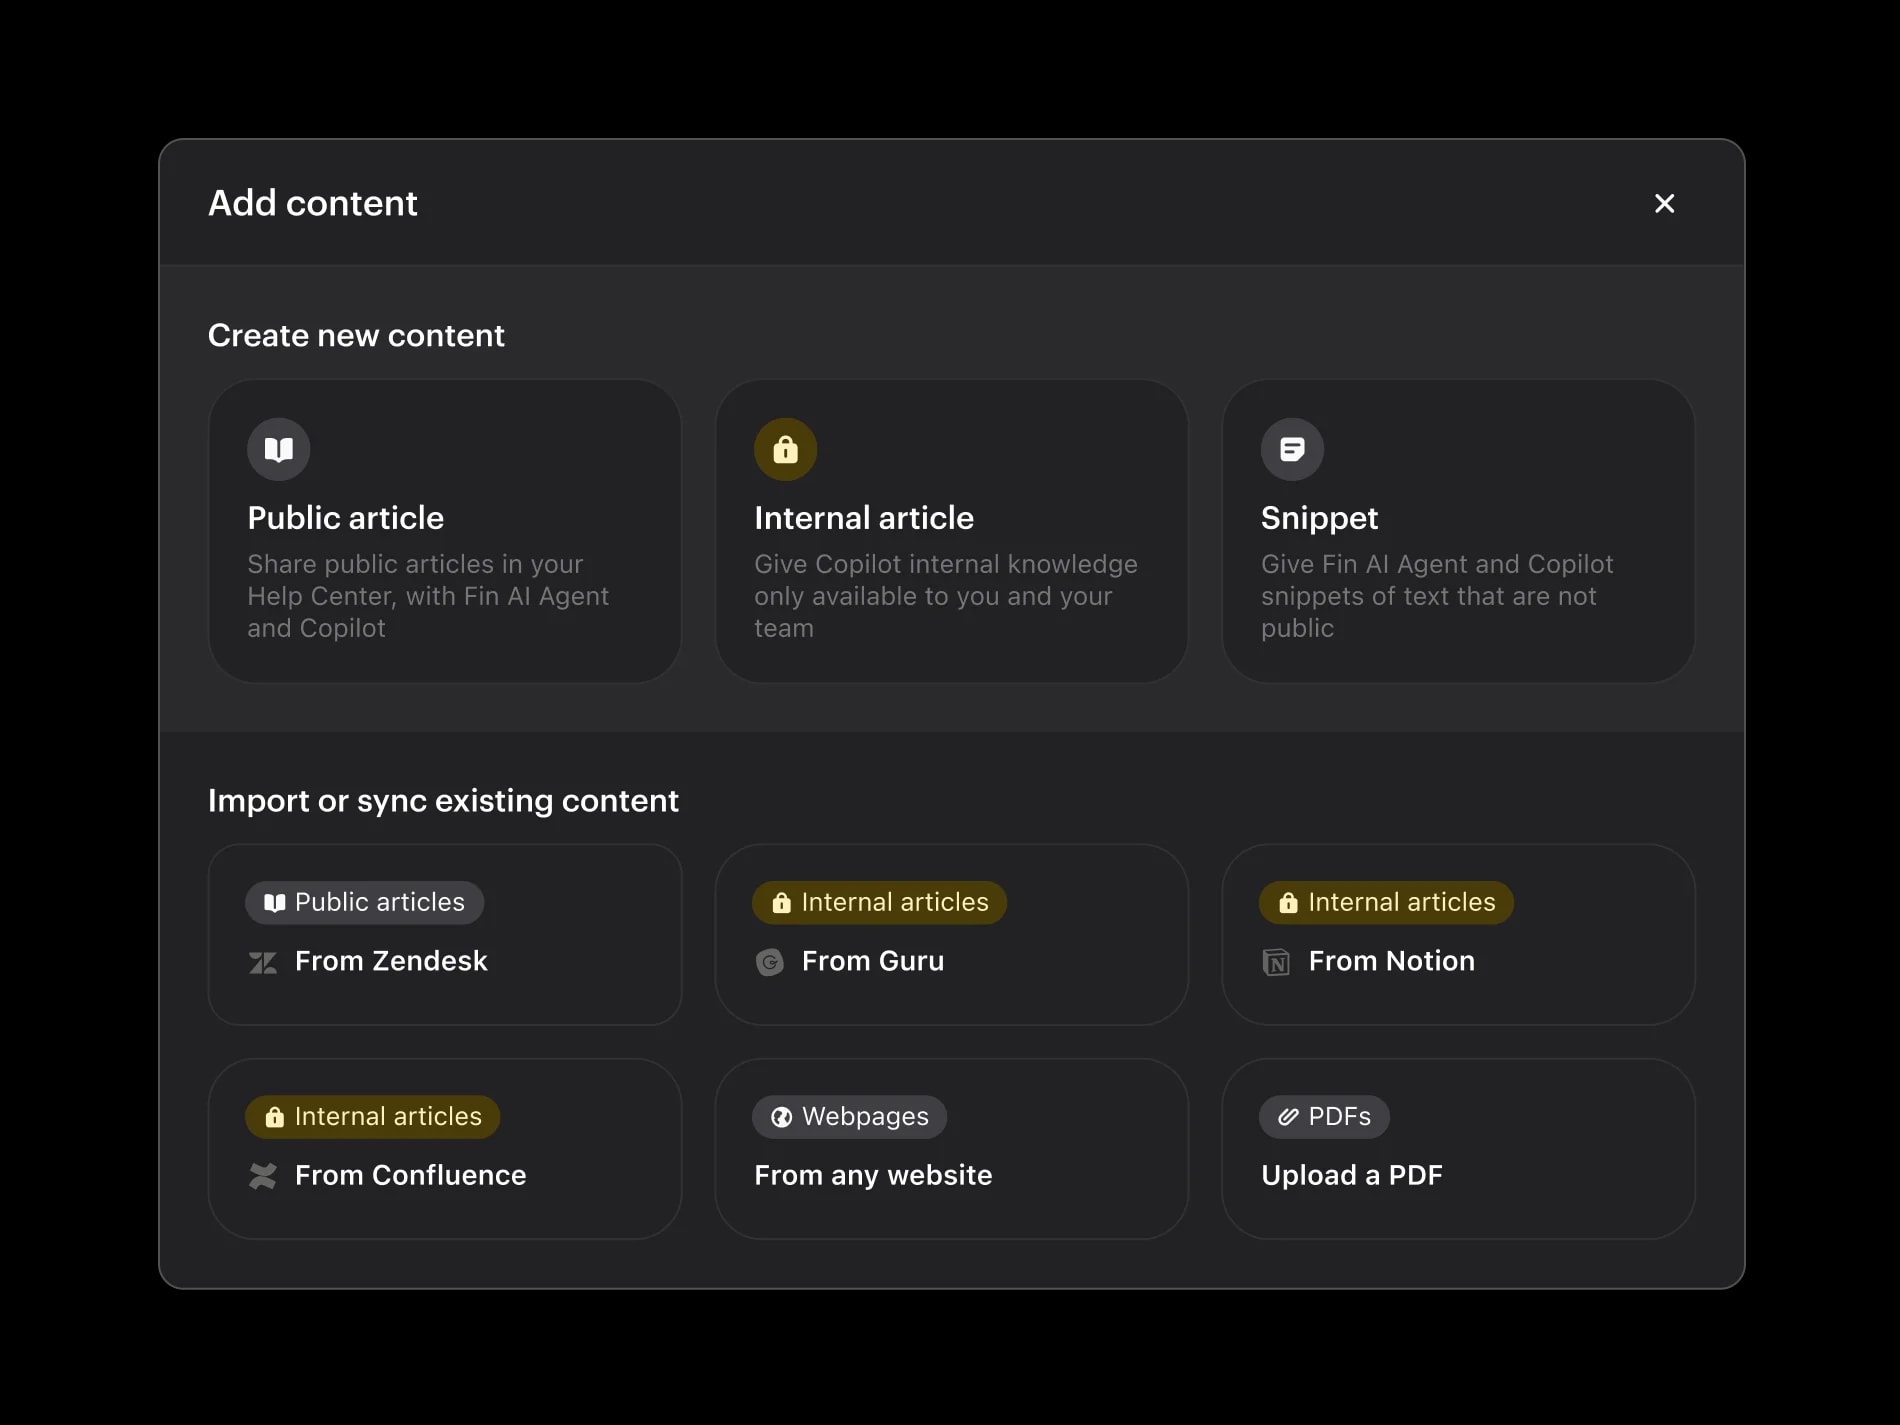Import From Confluence option

pos(445,1149)
